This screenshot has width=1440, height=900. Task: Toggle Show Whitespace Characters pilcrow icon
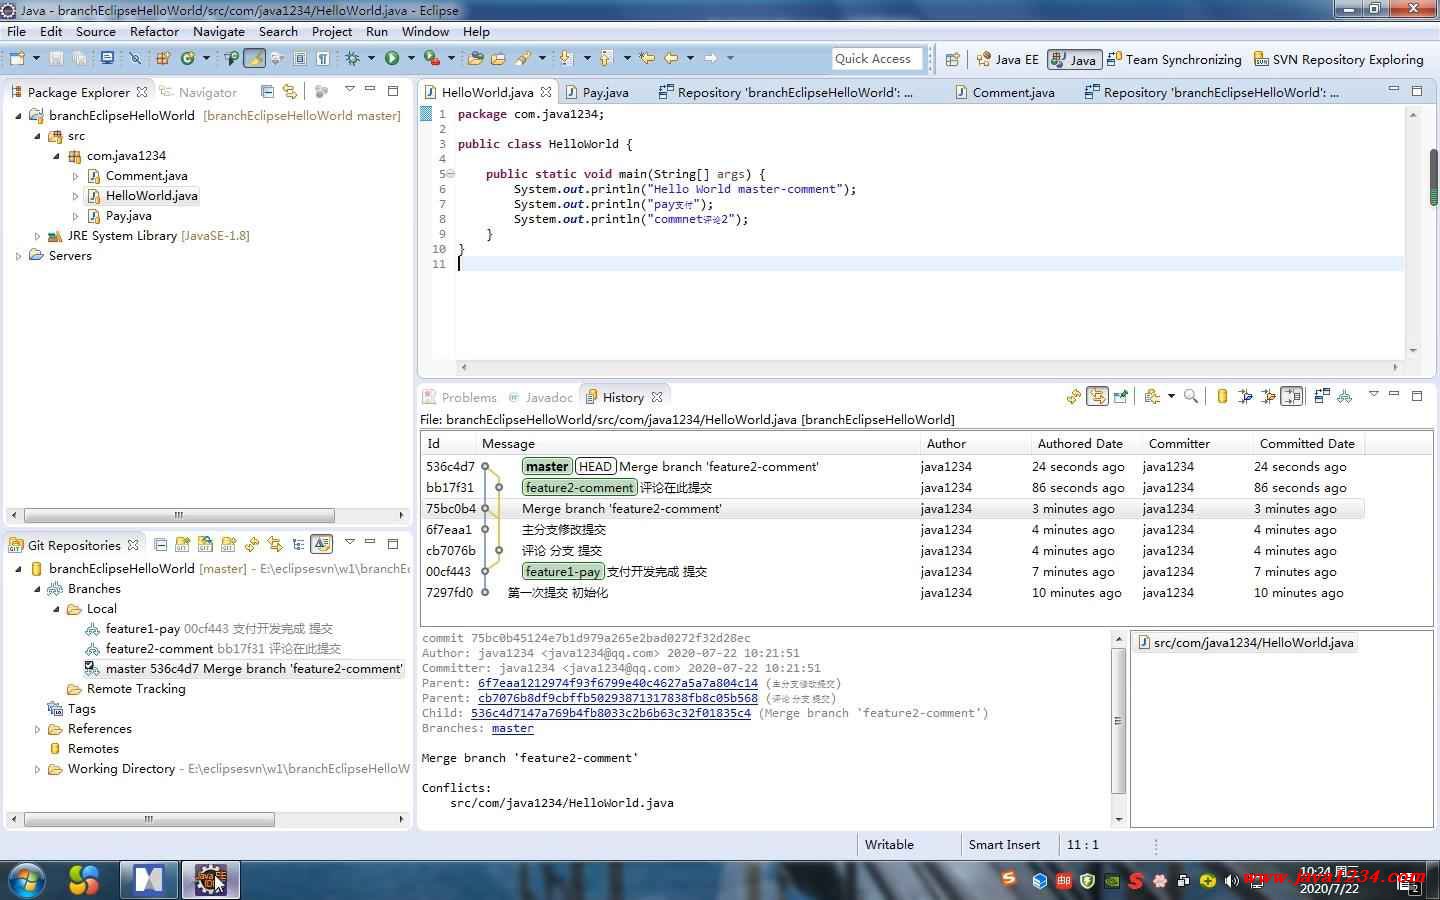coord(322,58)
